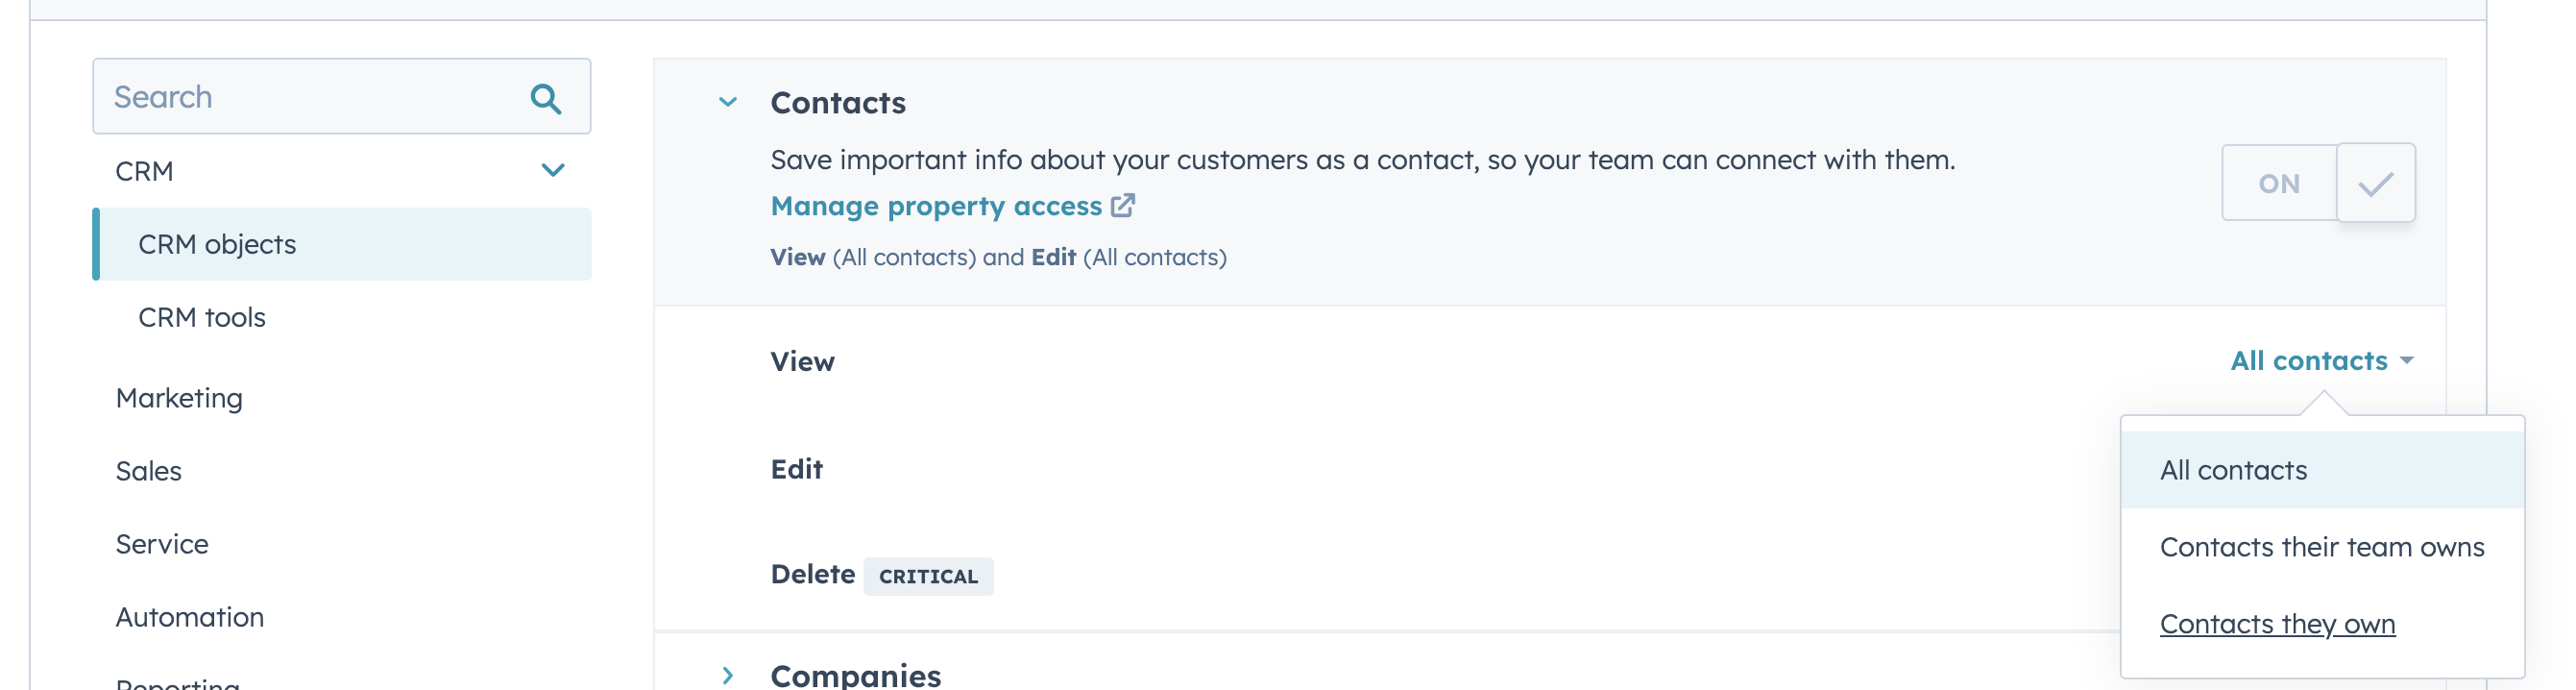
Task: Click the Manage property access link
Action: (x=935, y=205)
